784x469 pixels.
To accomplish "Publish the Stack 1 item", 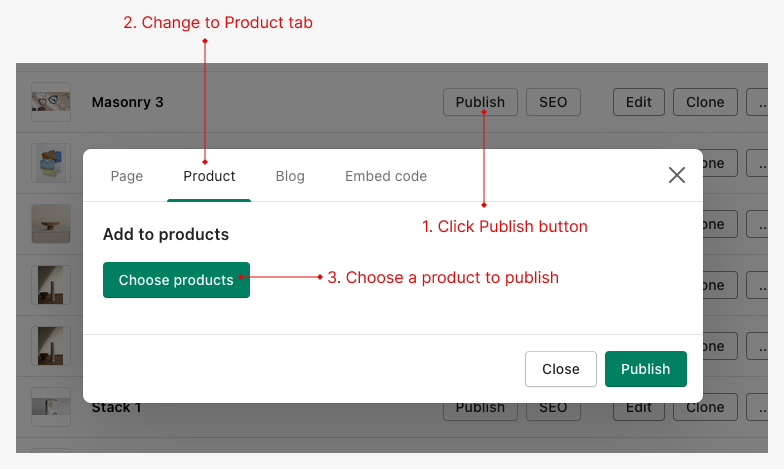I will click(480, 407).
